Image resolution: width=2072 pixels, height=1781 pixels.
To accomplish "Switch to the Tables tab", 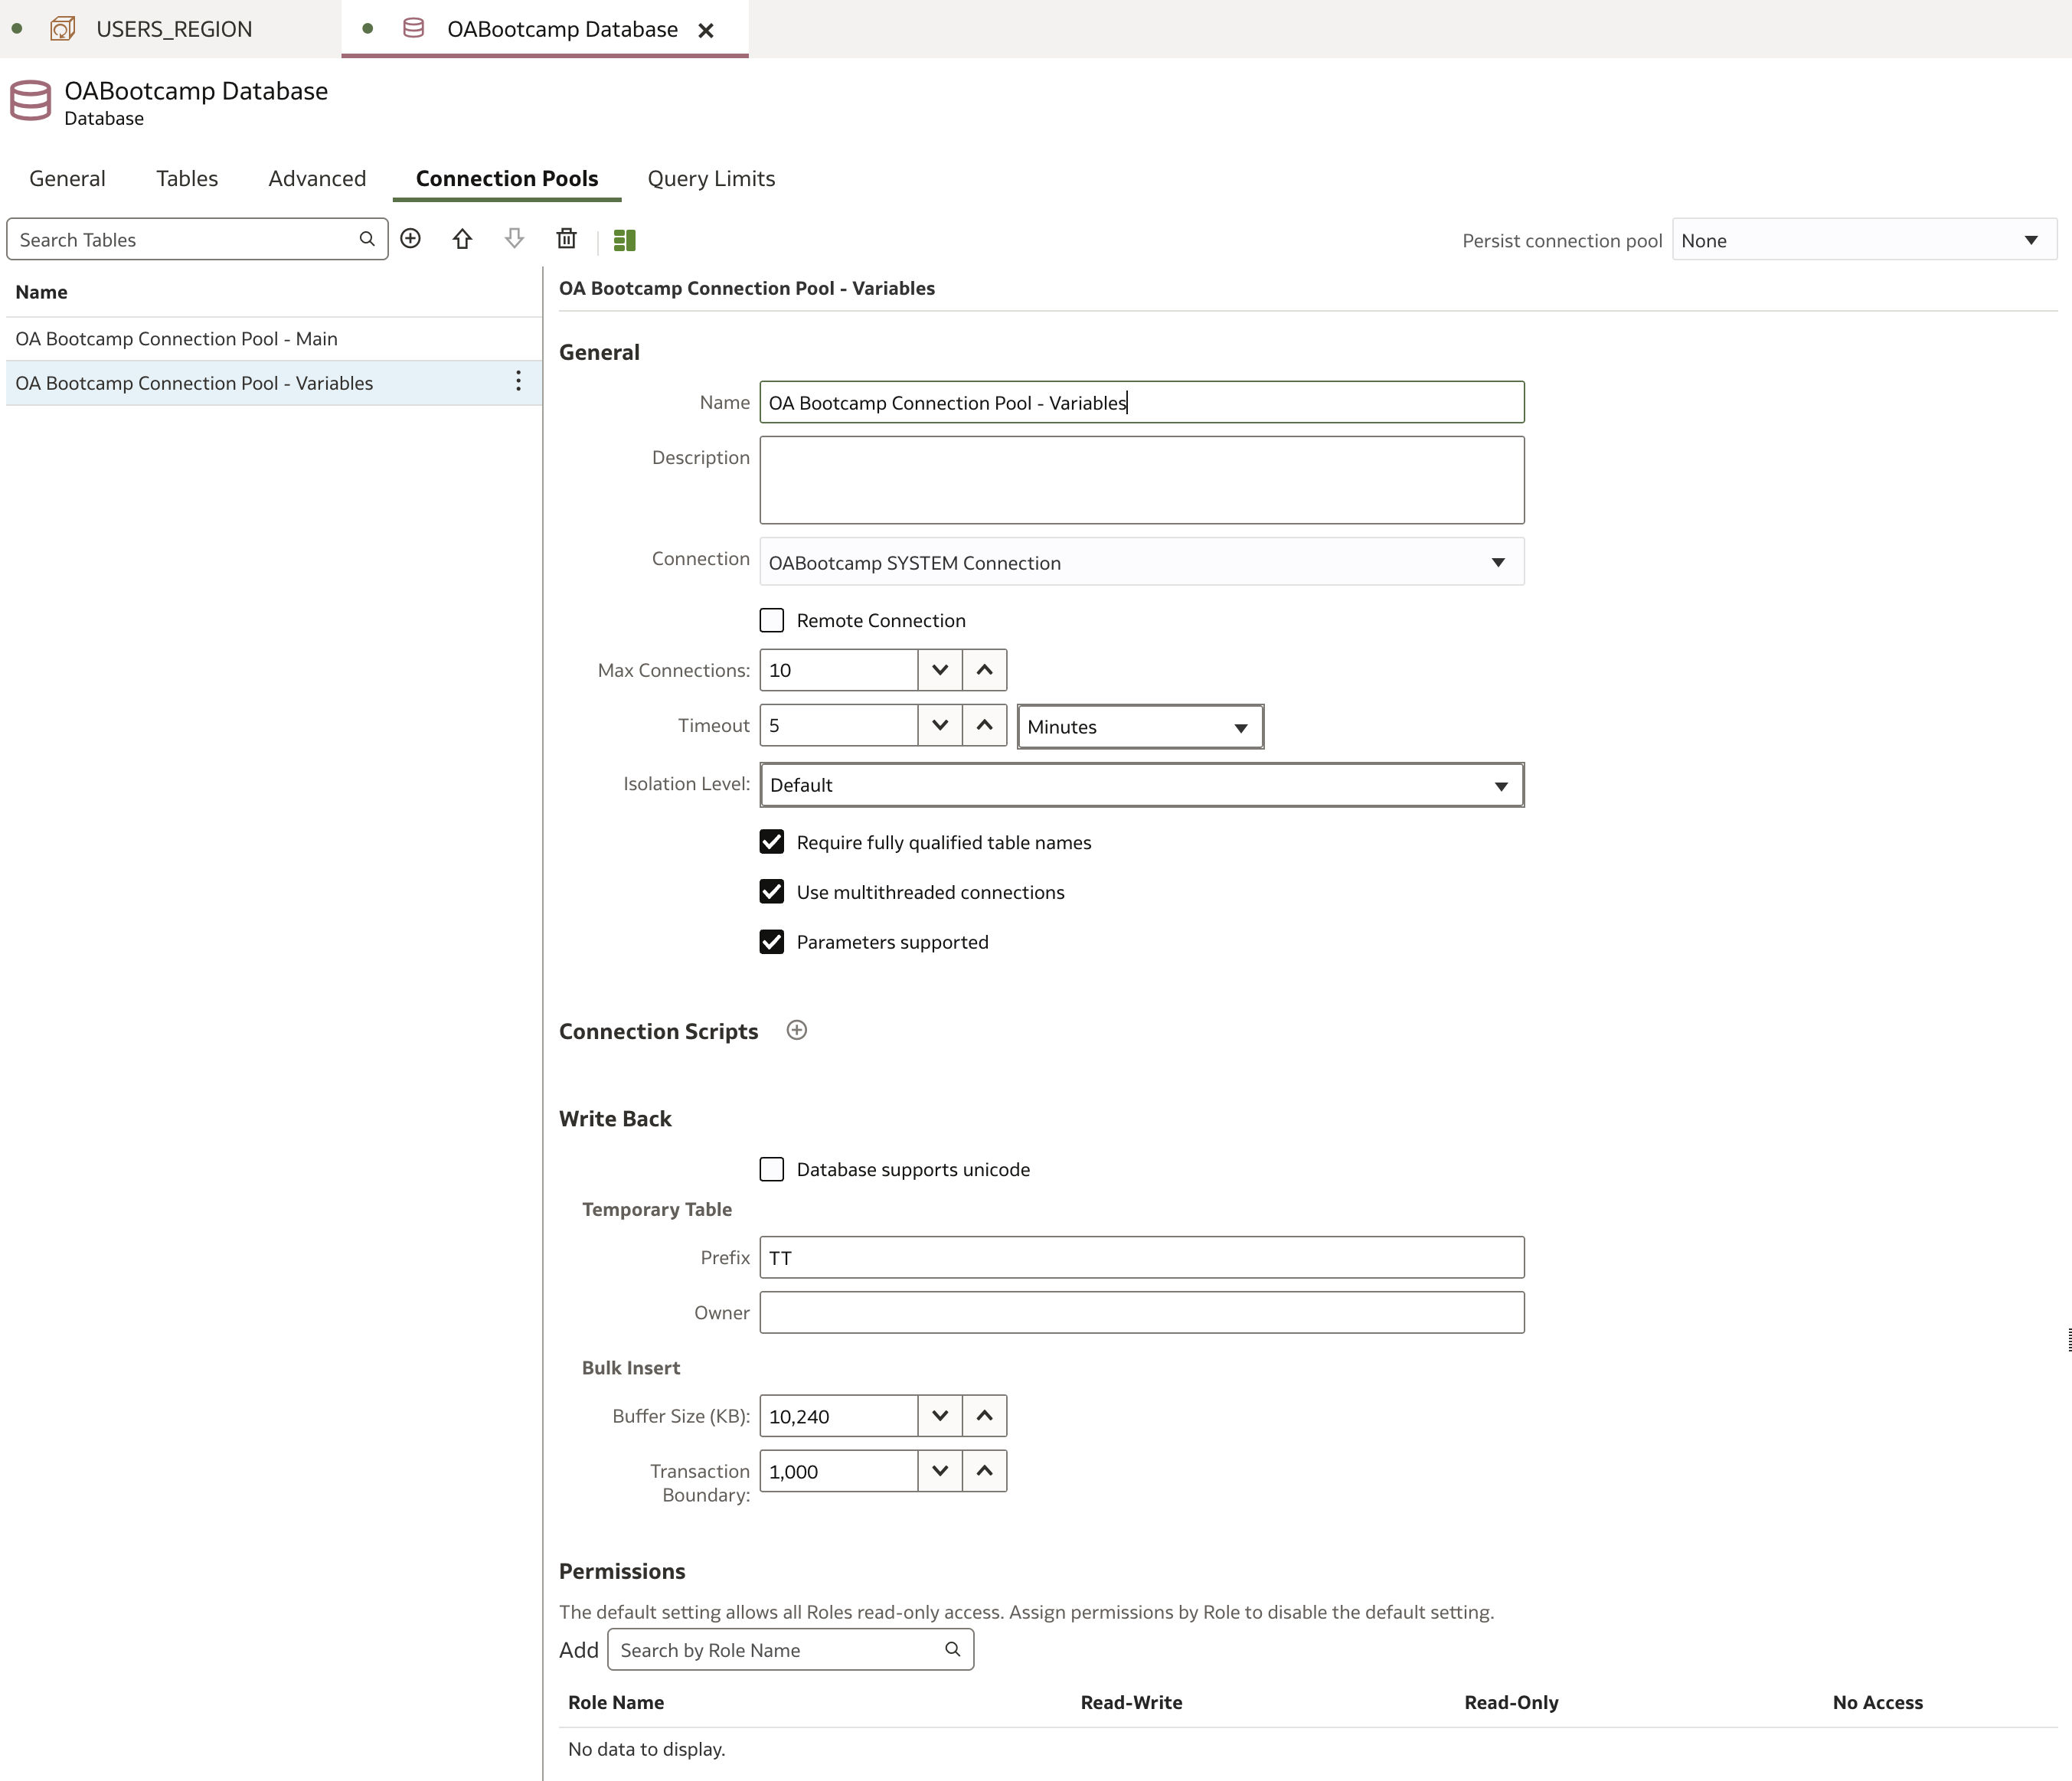I will tap(187, 179).
